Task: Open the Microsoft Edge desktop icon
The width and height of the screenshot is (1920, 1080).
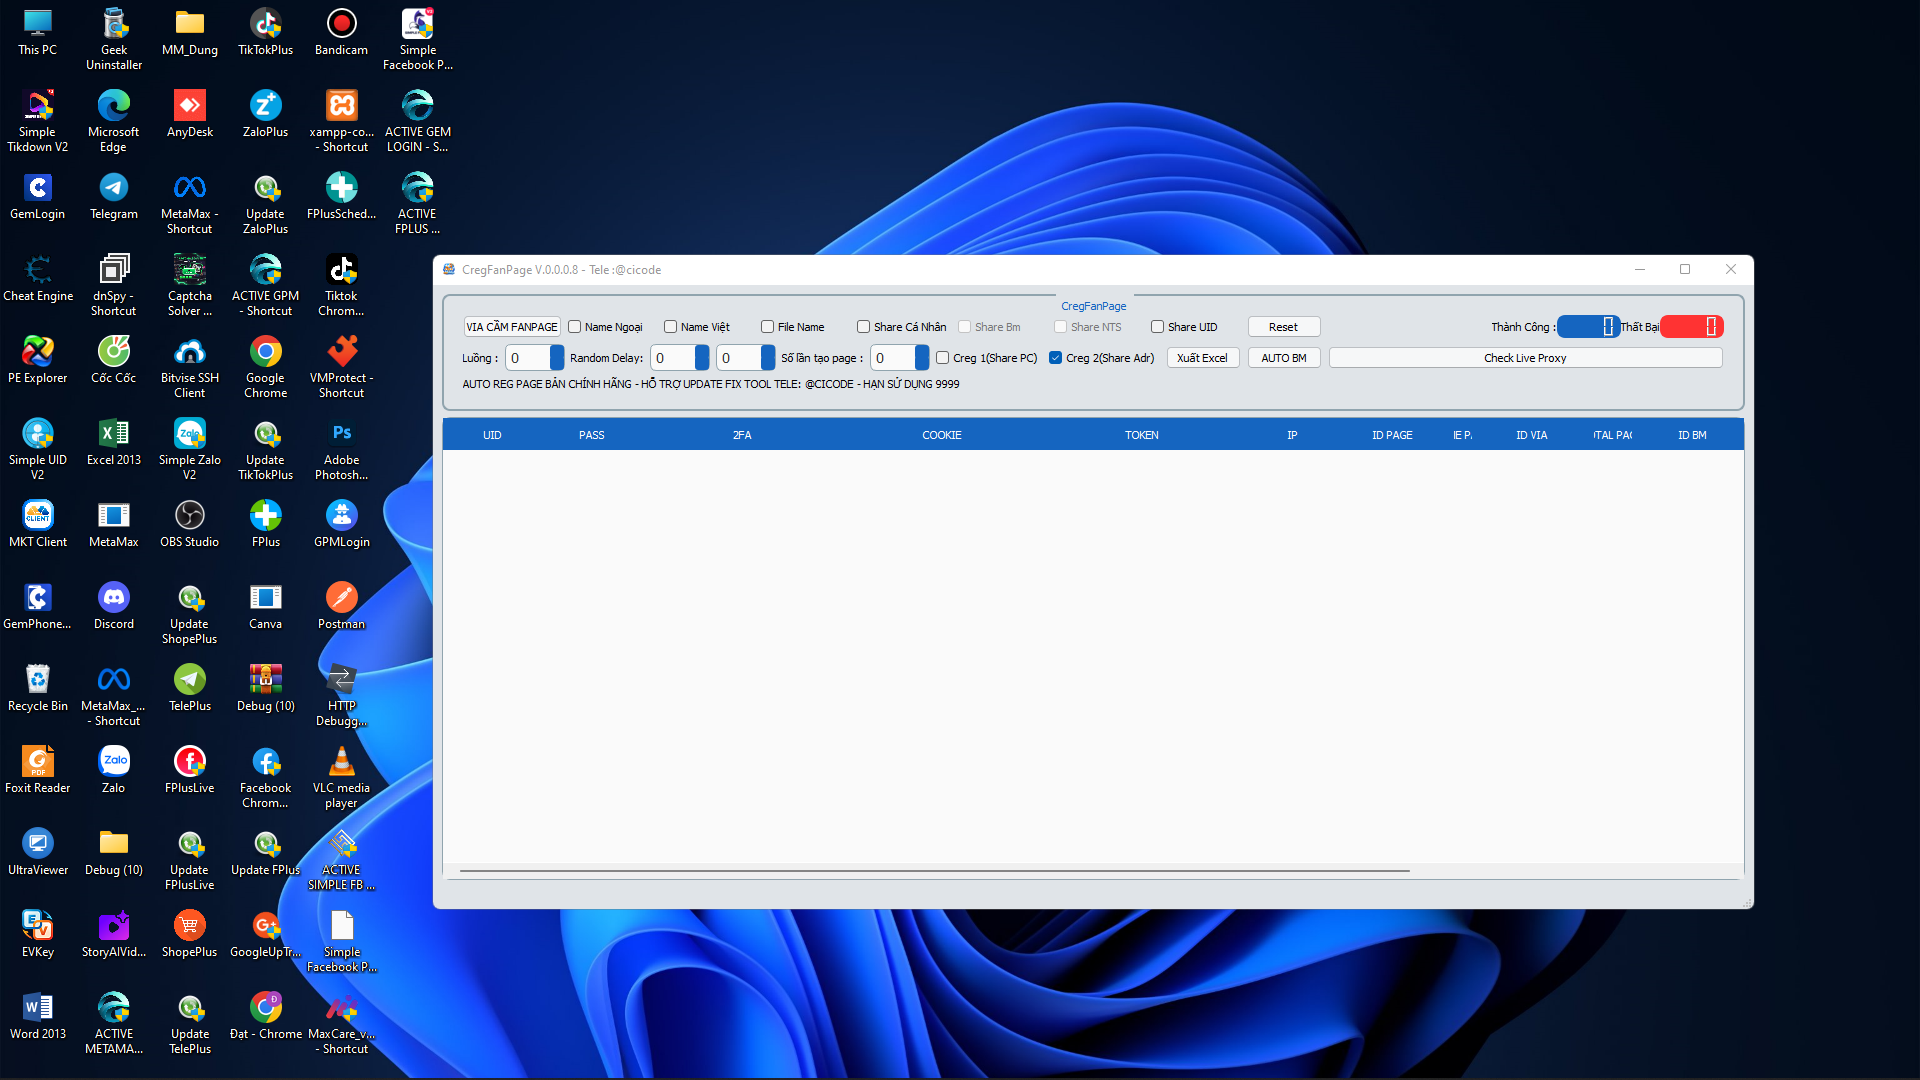Action: tap(113, 121)
